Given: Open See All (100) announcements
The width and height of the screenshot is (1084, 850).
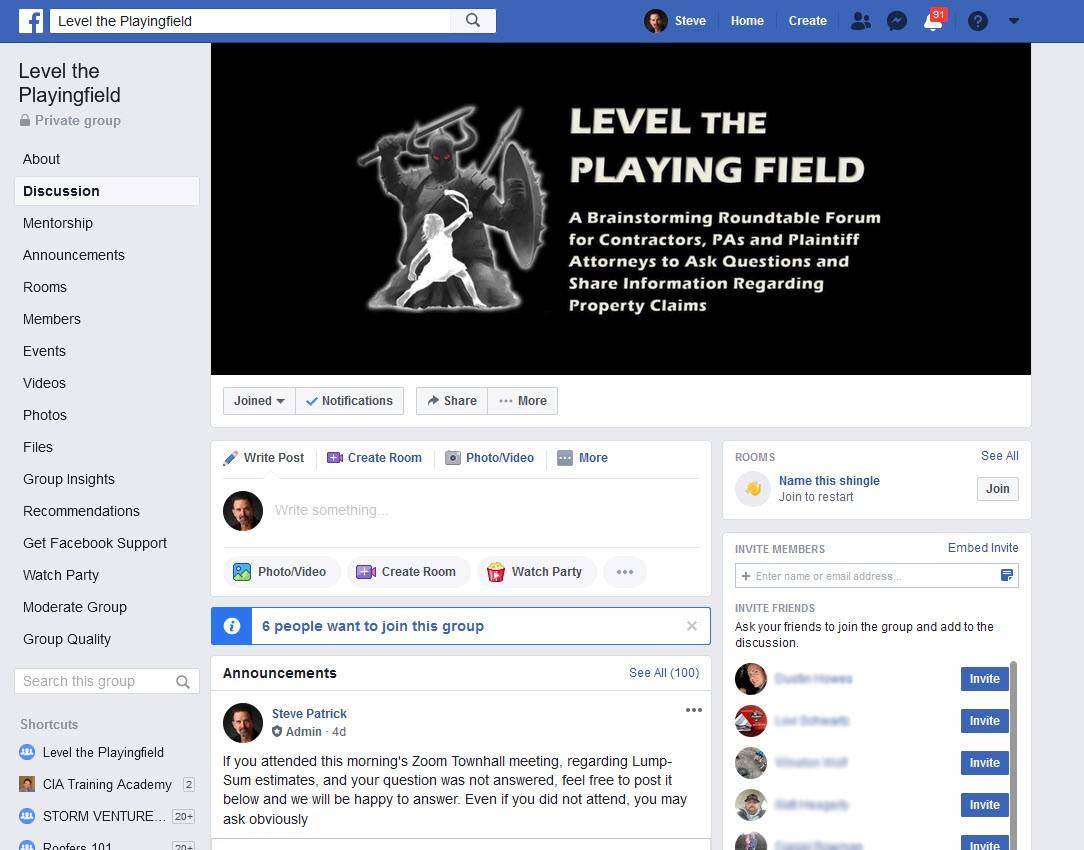Looking at the screenshot, I should [x=664, y=672].
